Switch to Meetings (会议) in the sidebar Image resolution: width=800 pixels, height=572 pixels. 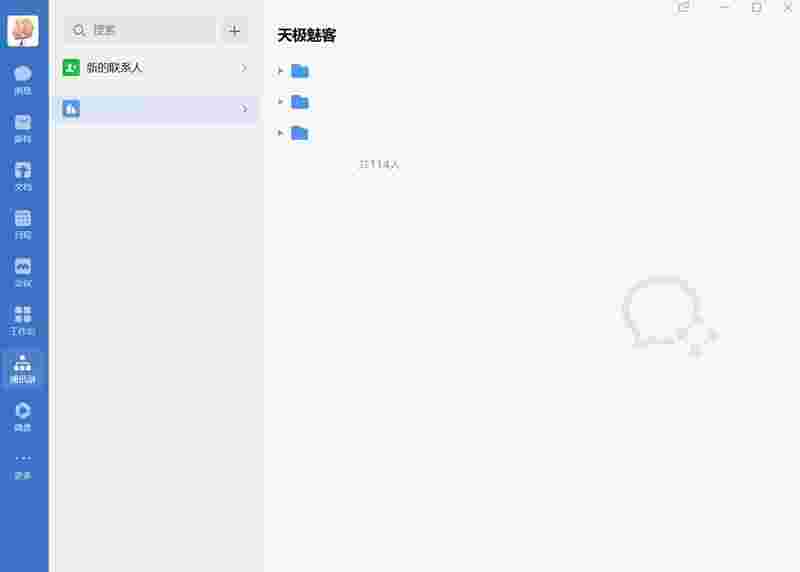tap(22, 272)
